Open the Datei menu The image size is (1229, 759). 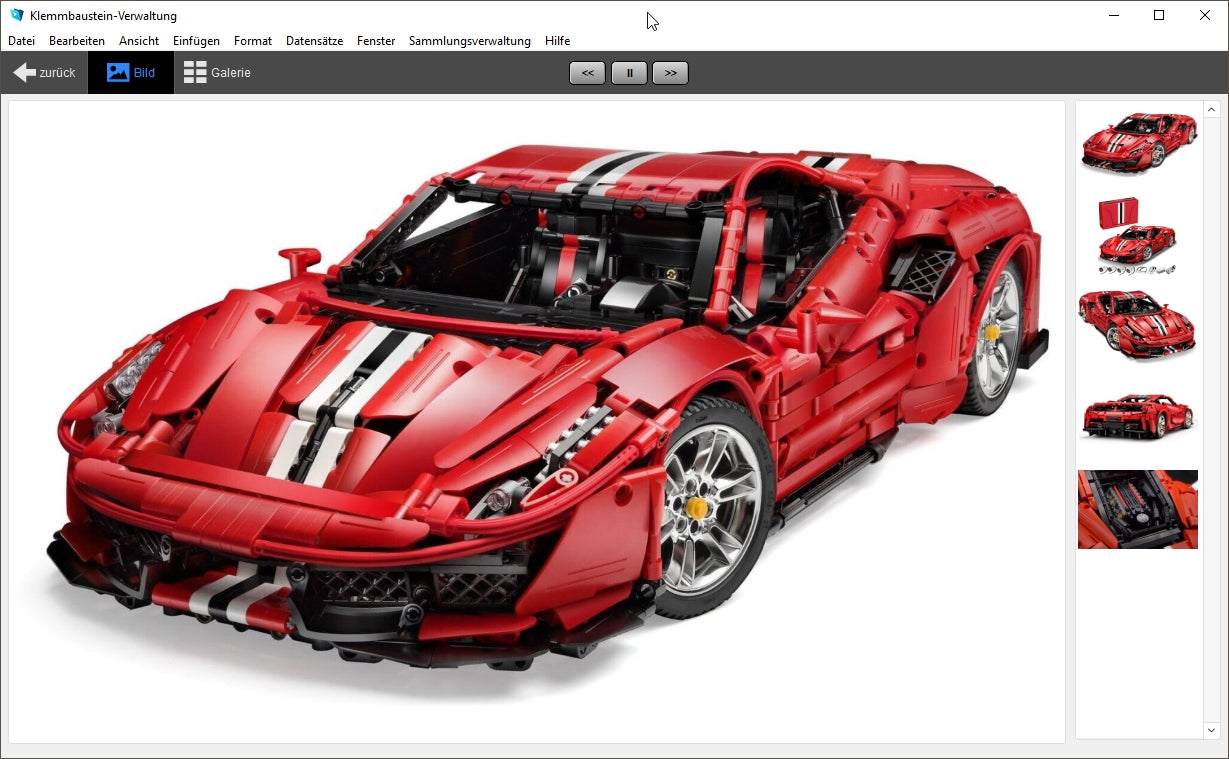click(21, 41)
